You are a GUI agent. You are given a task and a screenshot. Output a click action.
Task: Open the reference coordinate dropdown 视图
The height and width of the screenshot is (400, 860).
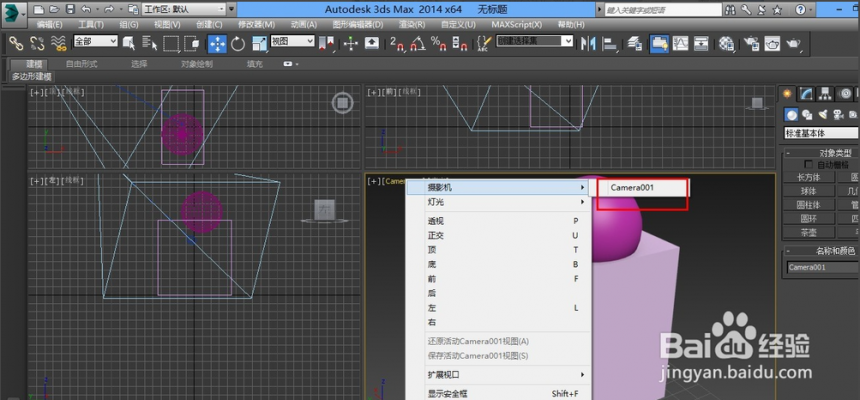293,41
